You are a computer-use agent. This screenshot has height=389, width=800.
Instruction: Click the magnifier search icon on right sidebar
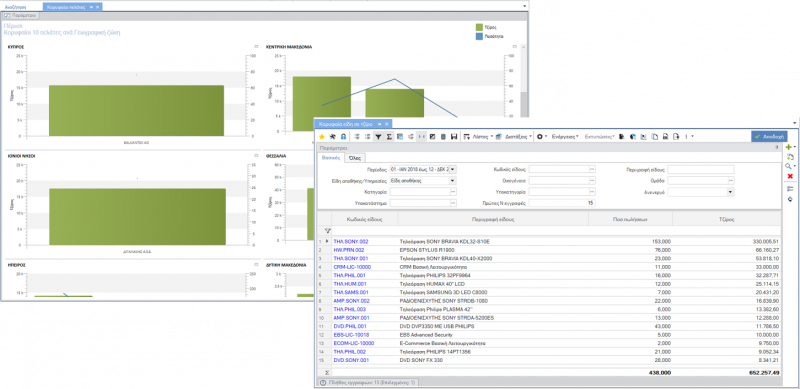tap(789, 166)
